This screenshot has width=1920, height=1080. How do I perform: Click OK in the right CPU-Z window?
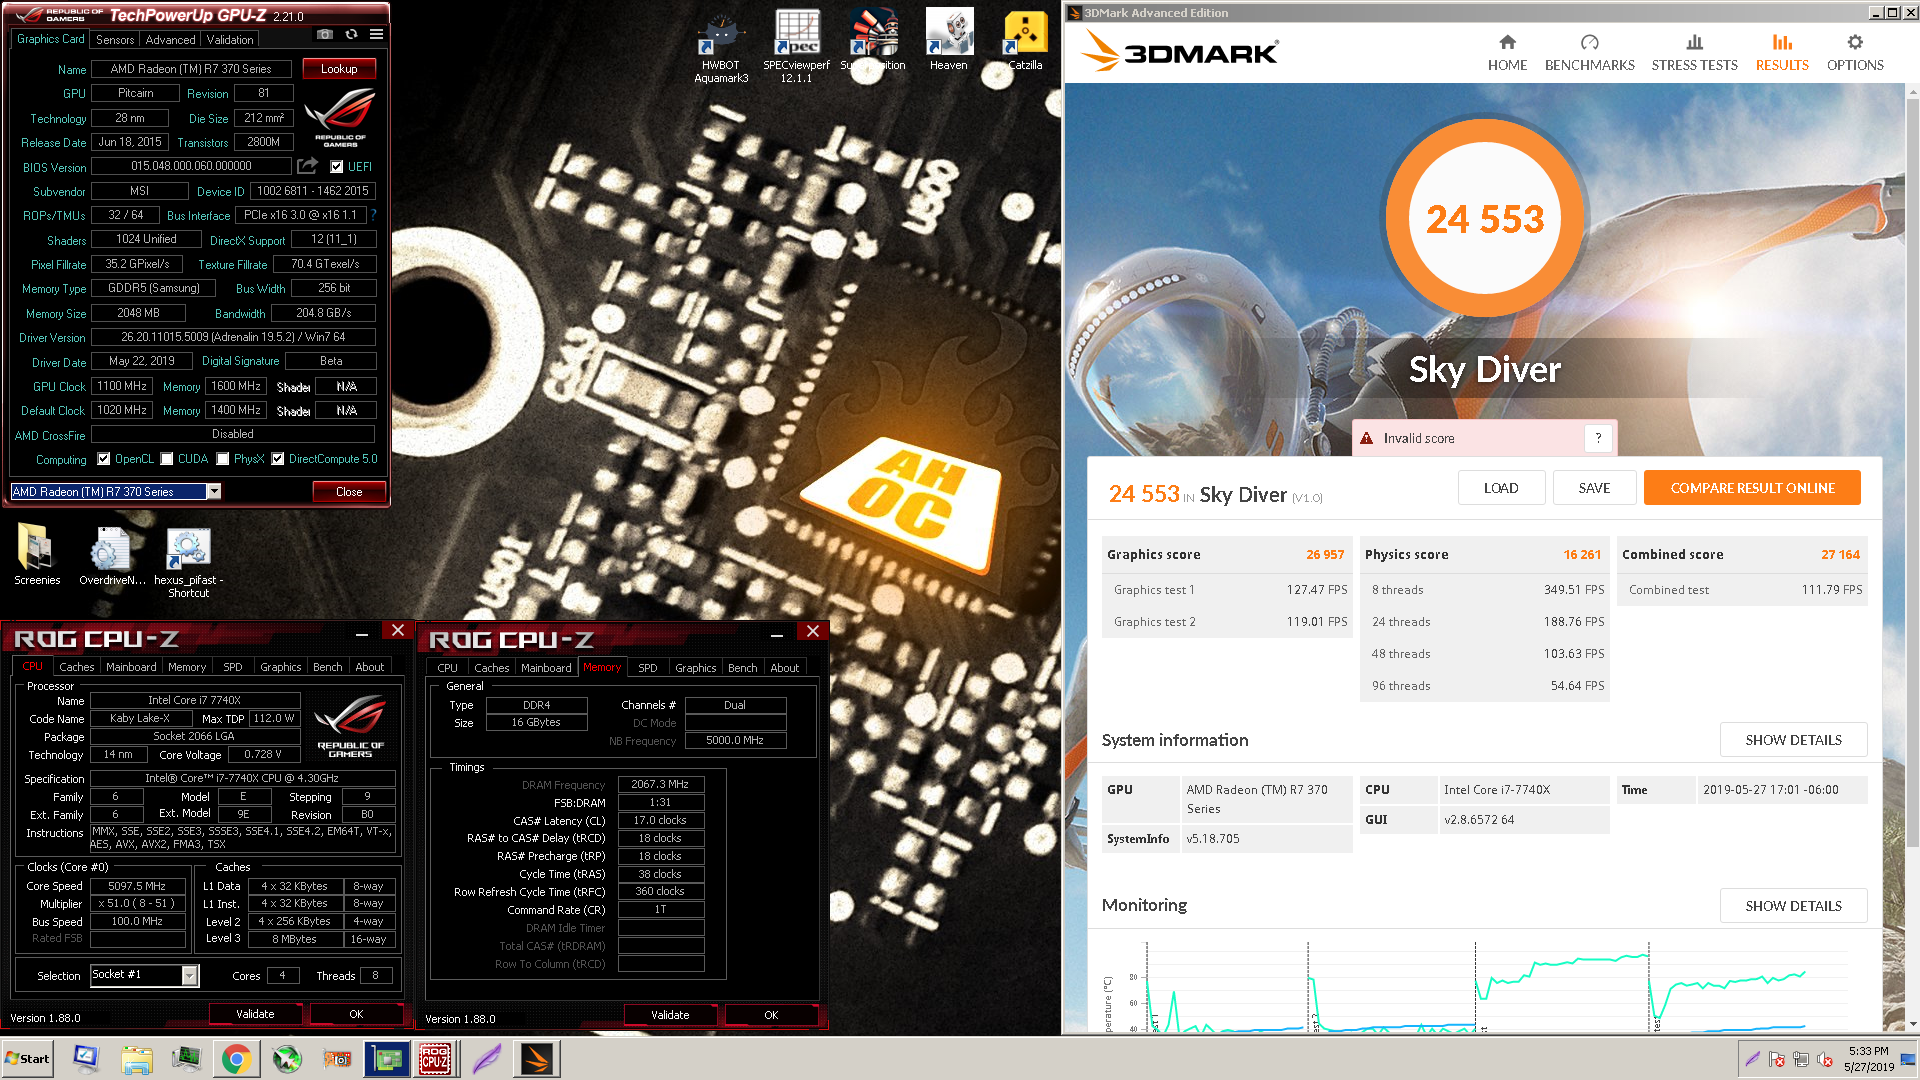pos(771,1015)
